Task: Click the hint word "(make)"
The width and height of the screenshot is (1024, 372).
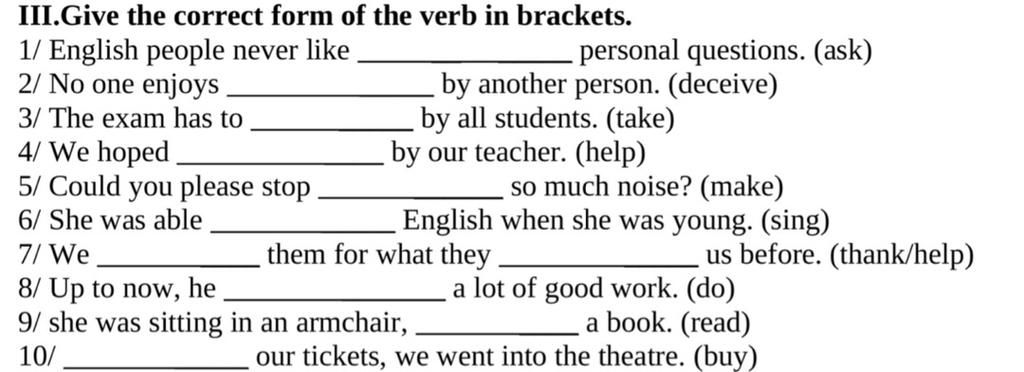Action: 741,187
